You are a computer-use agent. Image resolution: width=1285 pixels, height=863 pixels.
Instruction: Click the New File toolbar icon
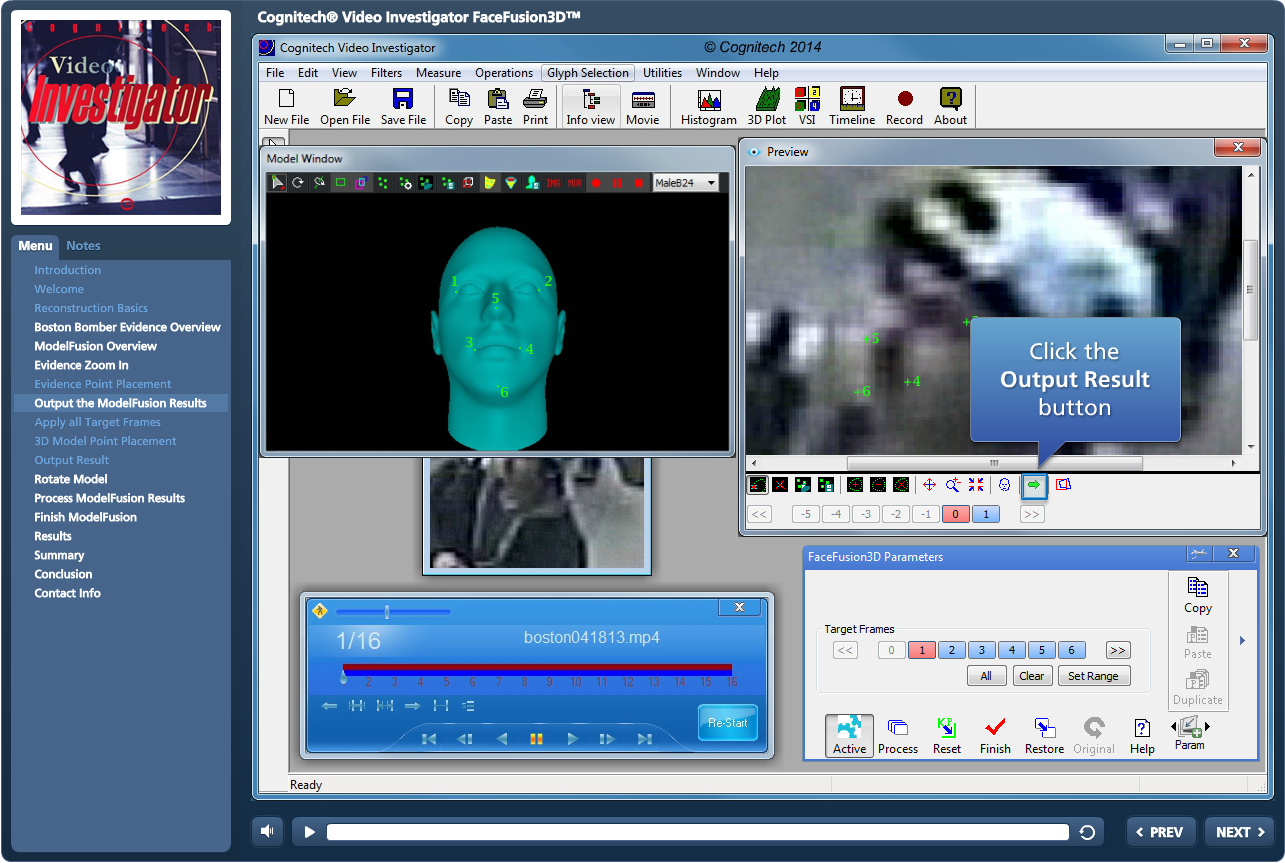286,107
